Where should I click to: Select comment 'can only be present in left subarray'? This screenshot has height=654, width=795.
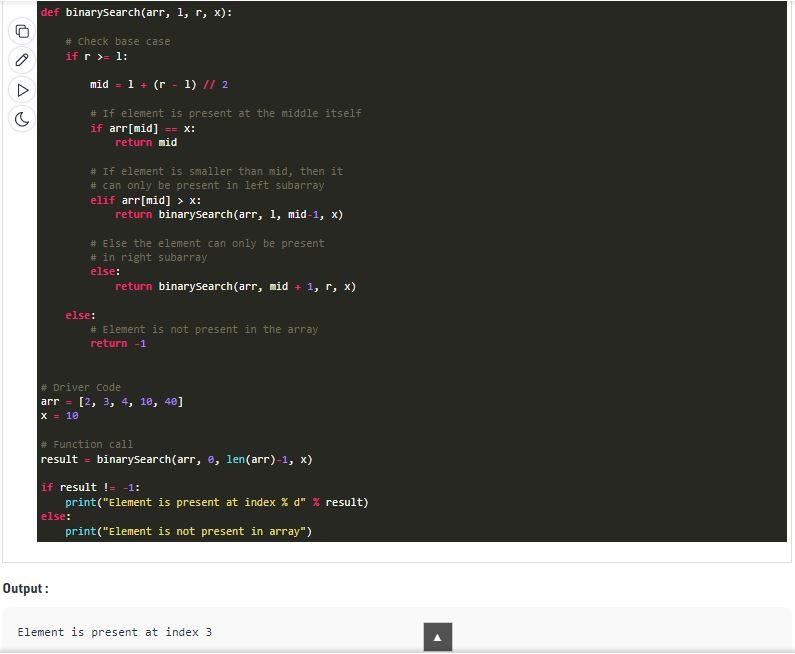(x=207, y=186)
